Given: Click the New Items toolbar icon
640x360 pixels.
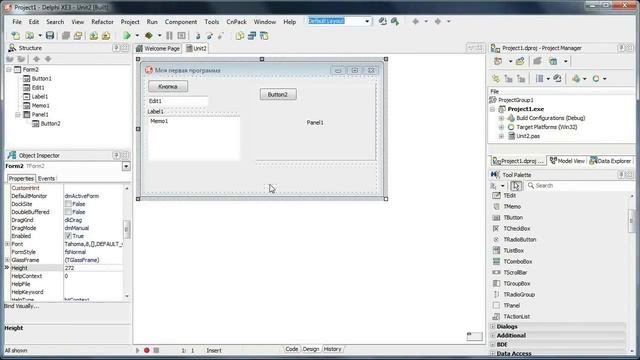Looking at the screenshot, I should coord(16,36).
